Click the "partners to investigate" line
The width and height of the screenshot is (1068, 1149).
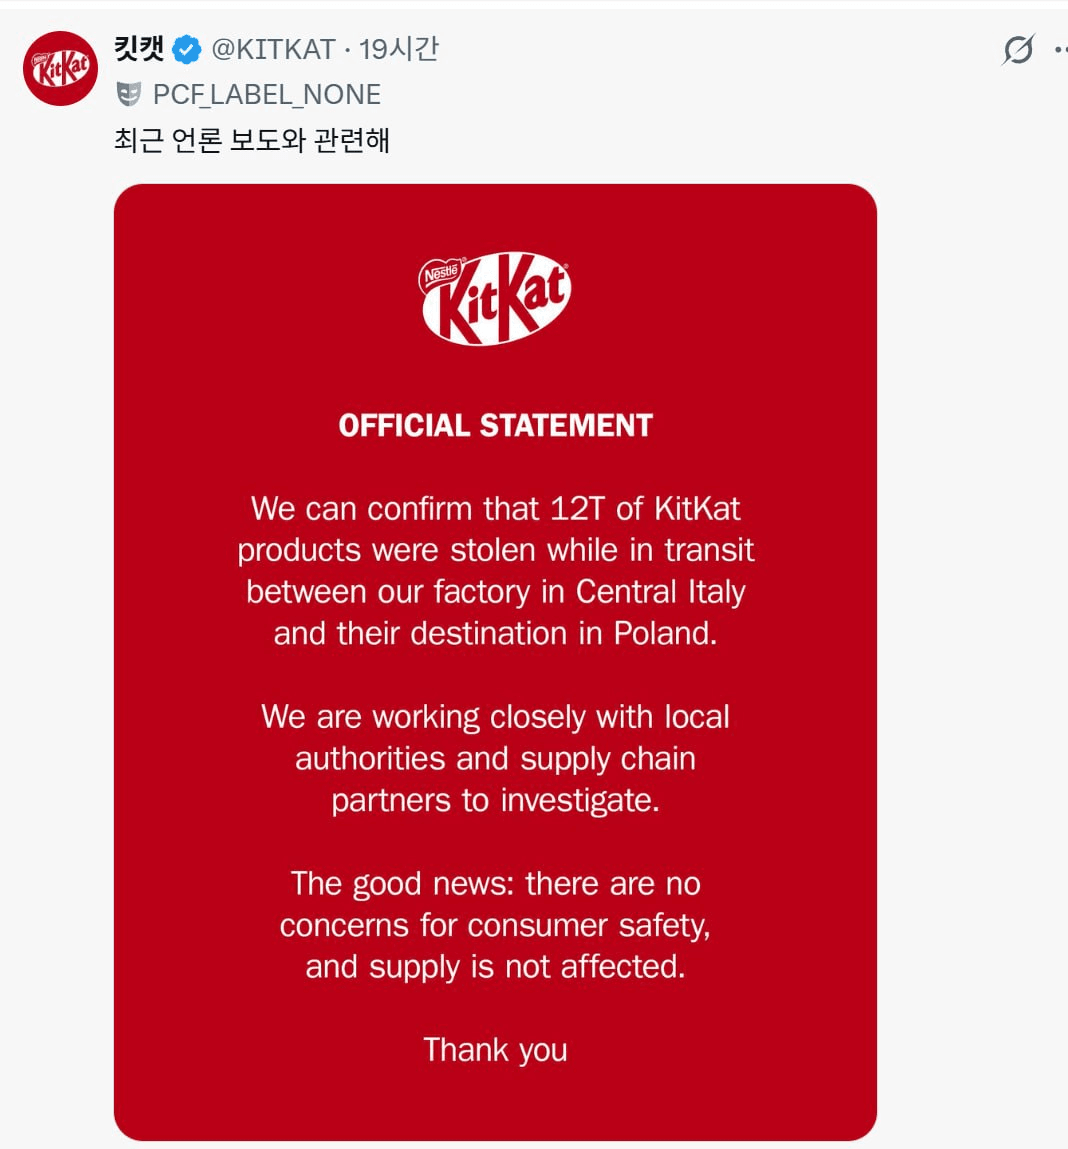tap(495, 800)
